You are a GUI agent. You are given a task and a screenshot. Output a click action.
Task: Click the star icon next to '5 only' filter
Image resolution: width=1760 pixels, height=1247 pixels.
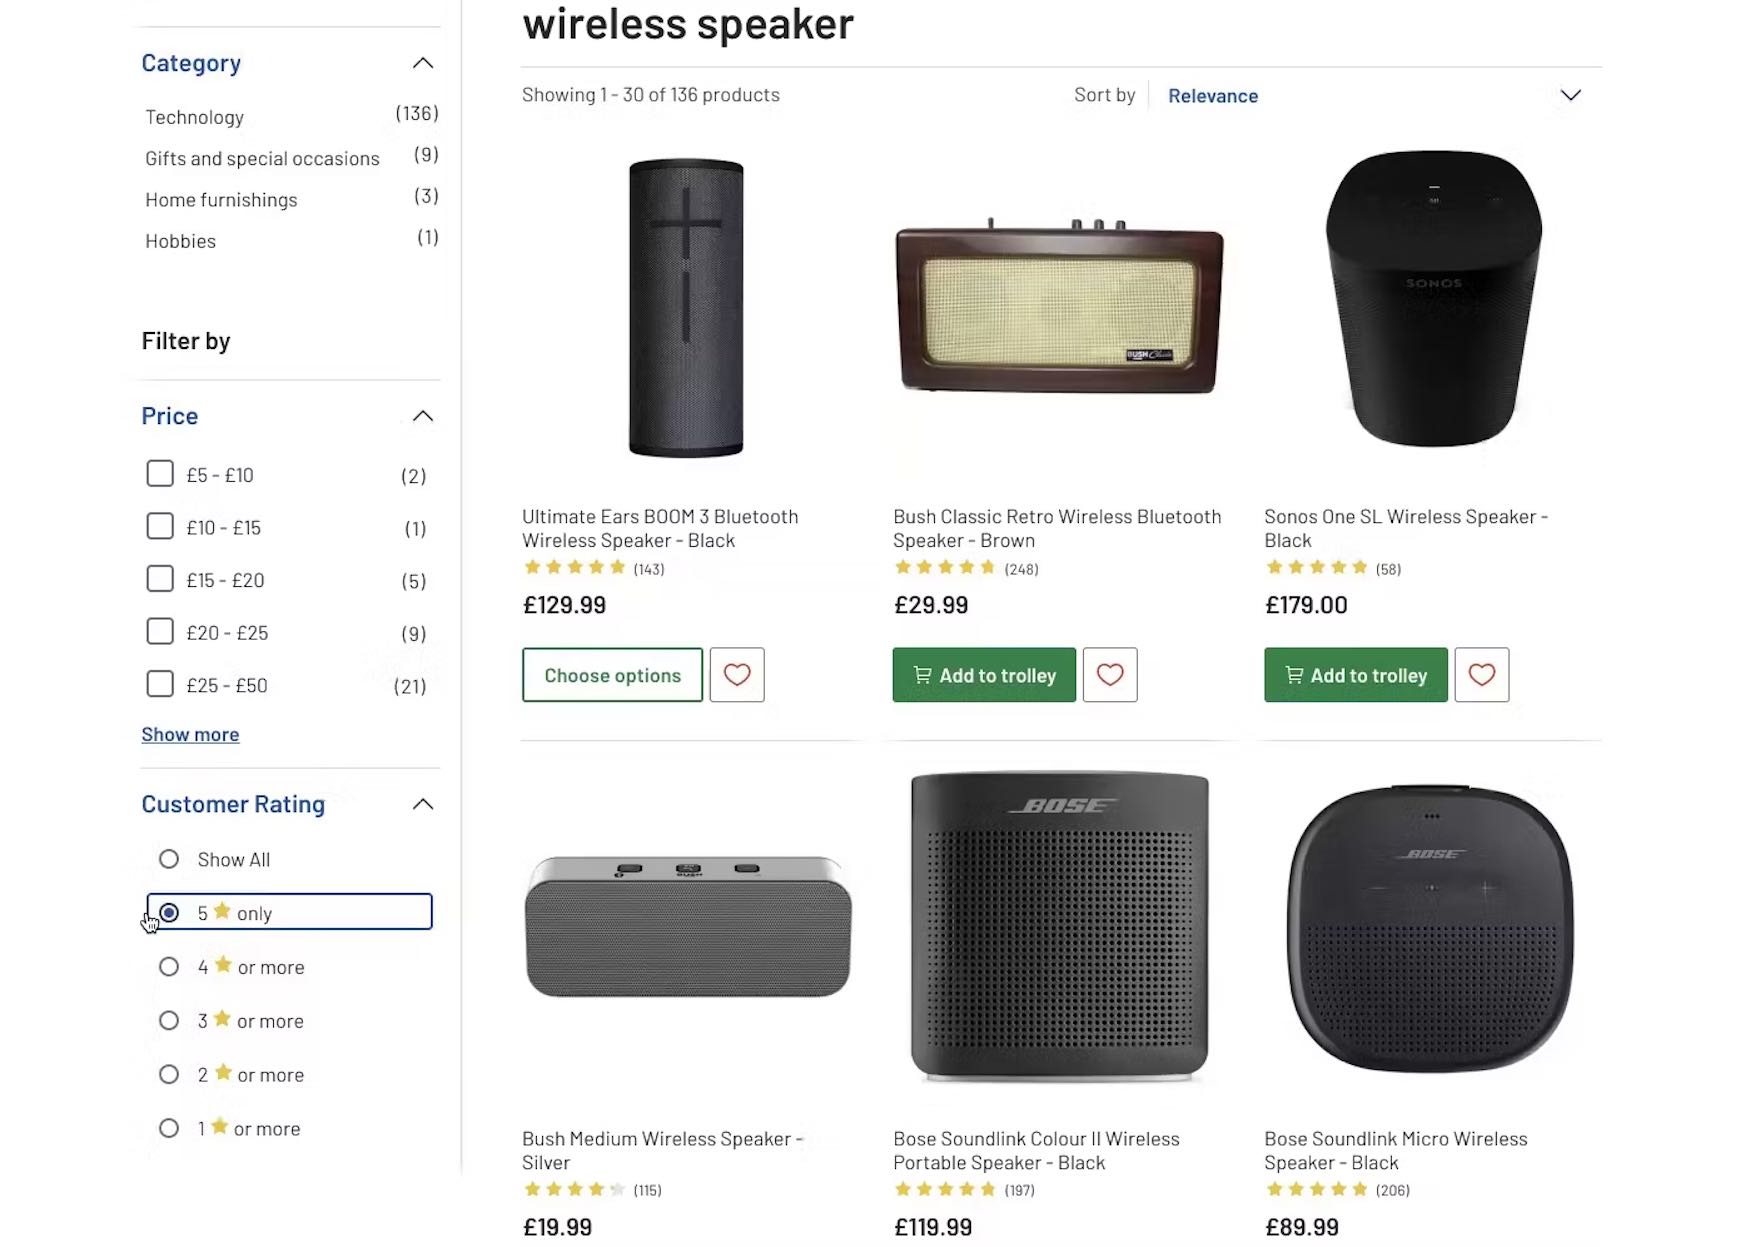224,911
